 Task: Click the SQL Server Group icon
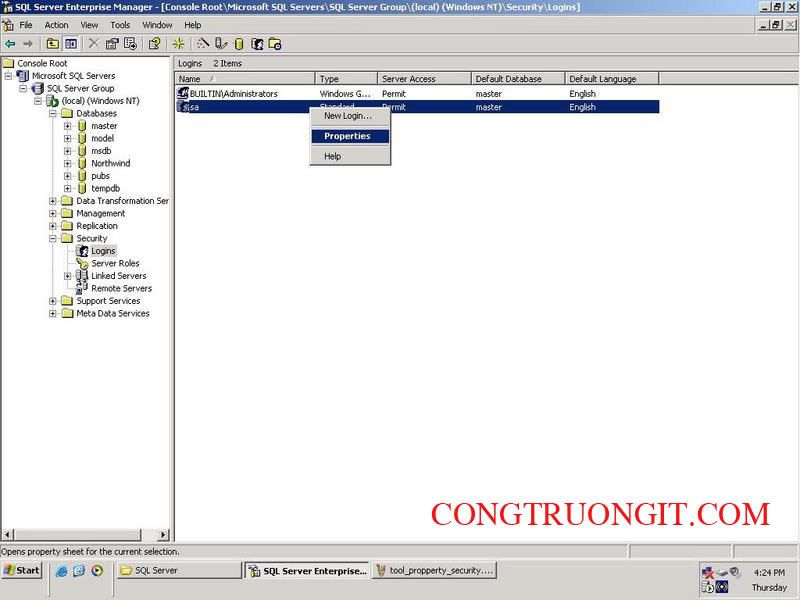[x=38, y=88]
